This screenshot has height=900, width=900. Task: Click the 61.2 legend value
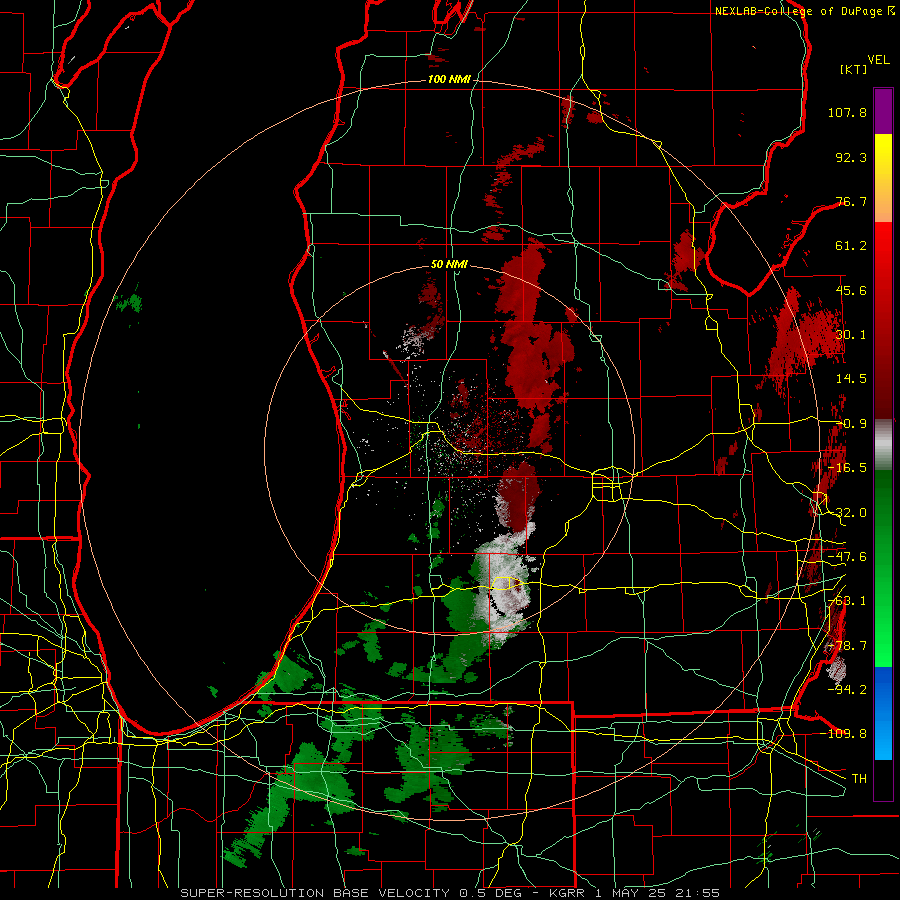(x=851, y=246)
